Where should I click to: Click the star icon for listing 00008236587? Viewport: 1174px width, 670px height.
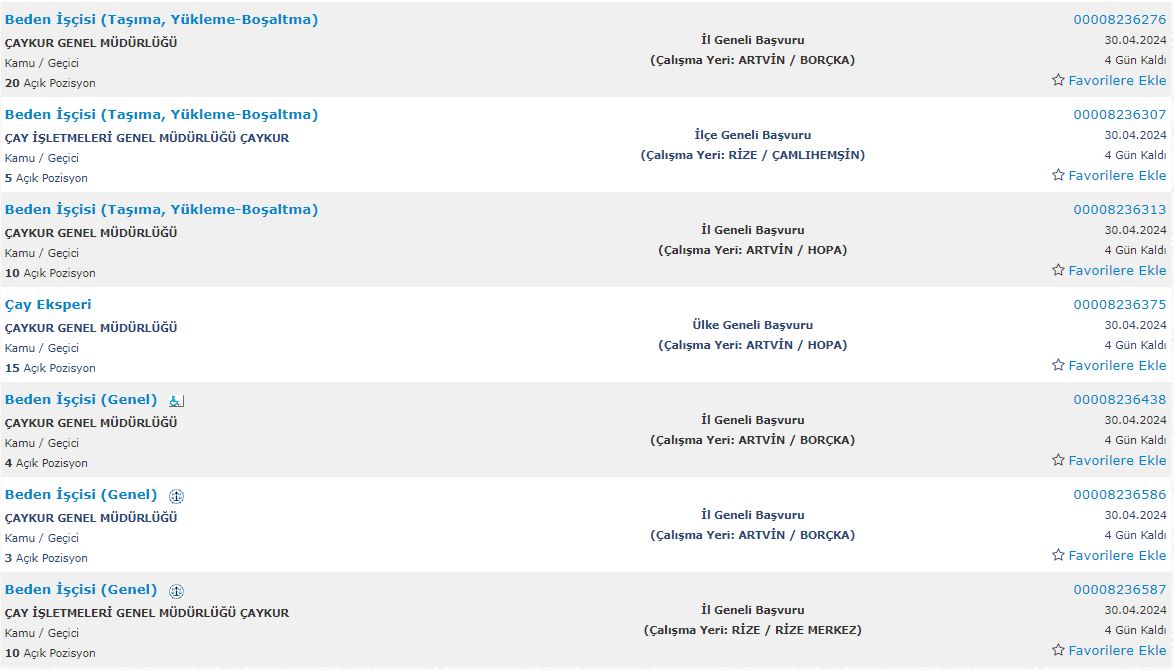point(1058,650)
